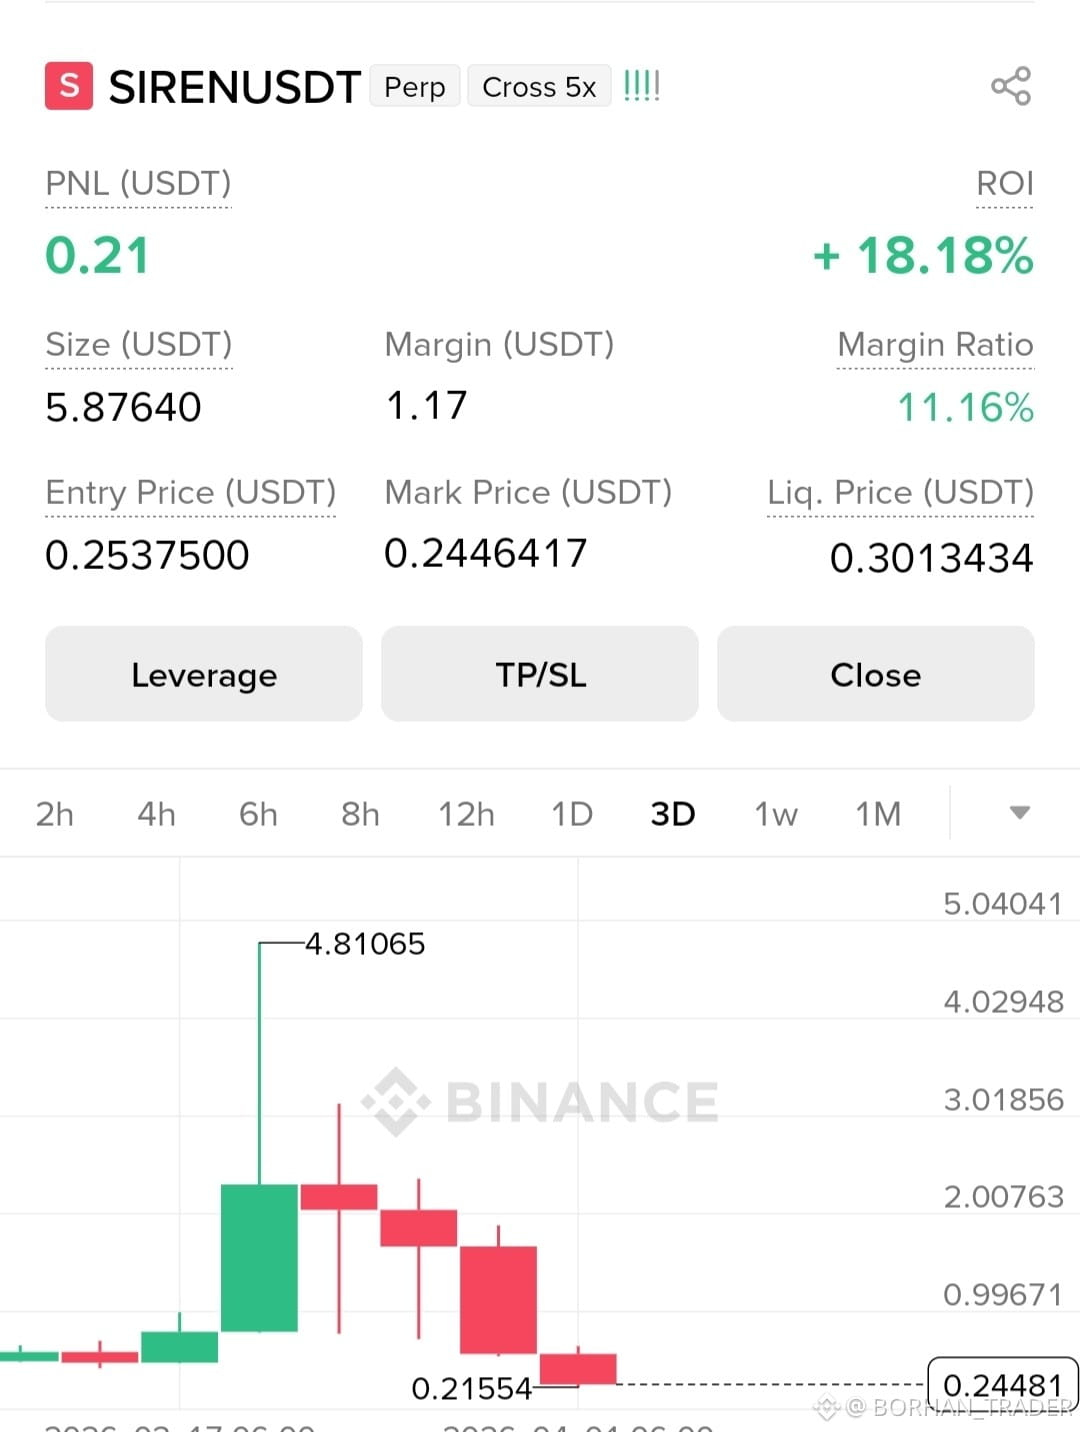Open SIRENUSDT pair title

234,87
